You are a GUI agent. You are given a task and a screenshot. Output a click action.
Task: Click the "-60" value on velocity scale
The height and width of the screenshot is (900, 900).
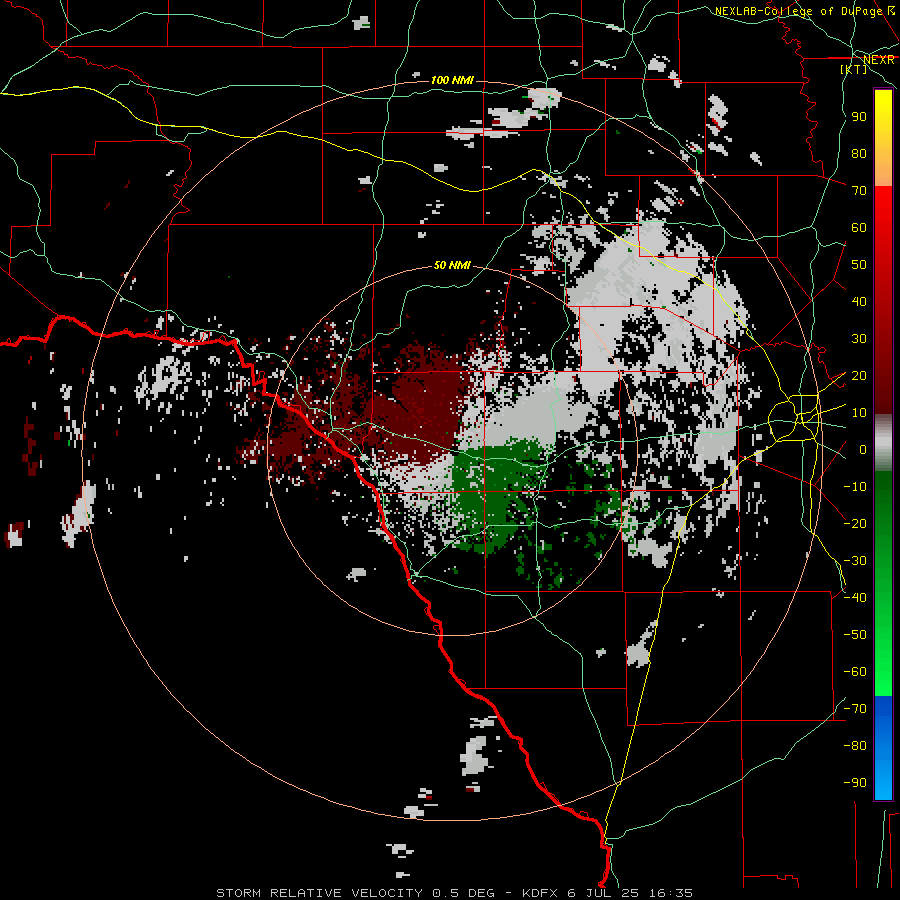pyautogui.click(x=855, y=672)
